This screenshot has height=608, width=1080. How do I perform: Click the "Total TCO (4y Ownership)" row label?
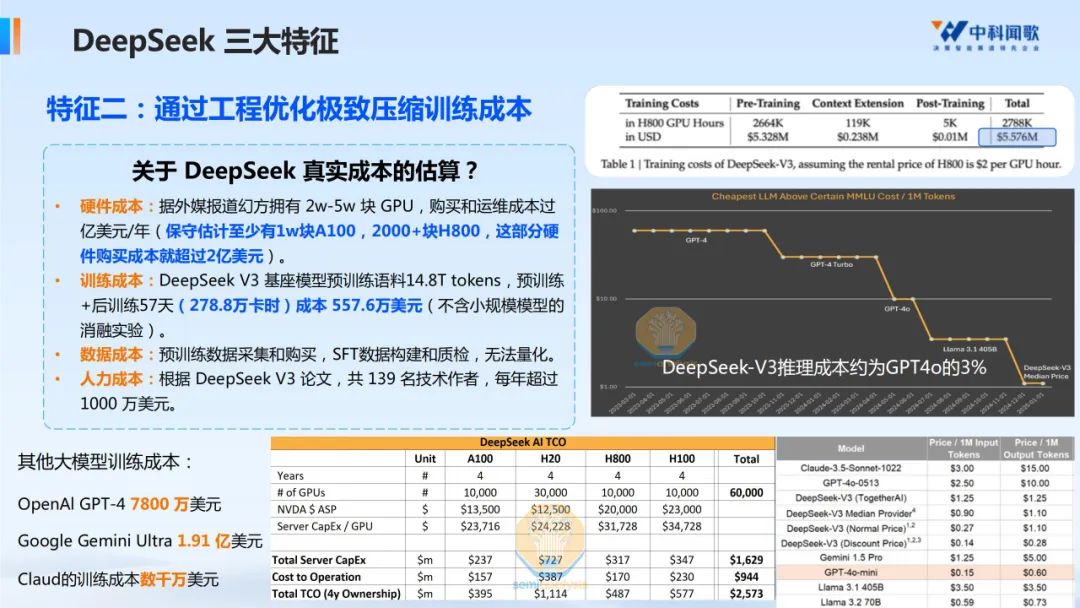(x=336, y=594)
